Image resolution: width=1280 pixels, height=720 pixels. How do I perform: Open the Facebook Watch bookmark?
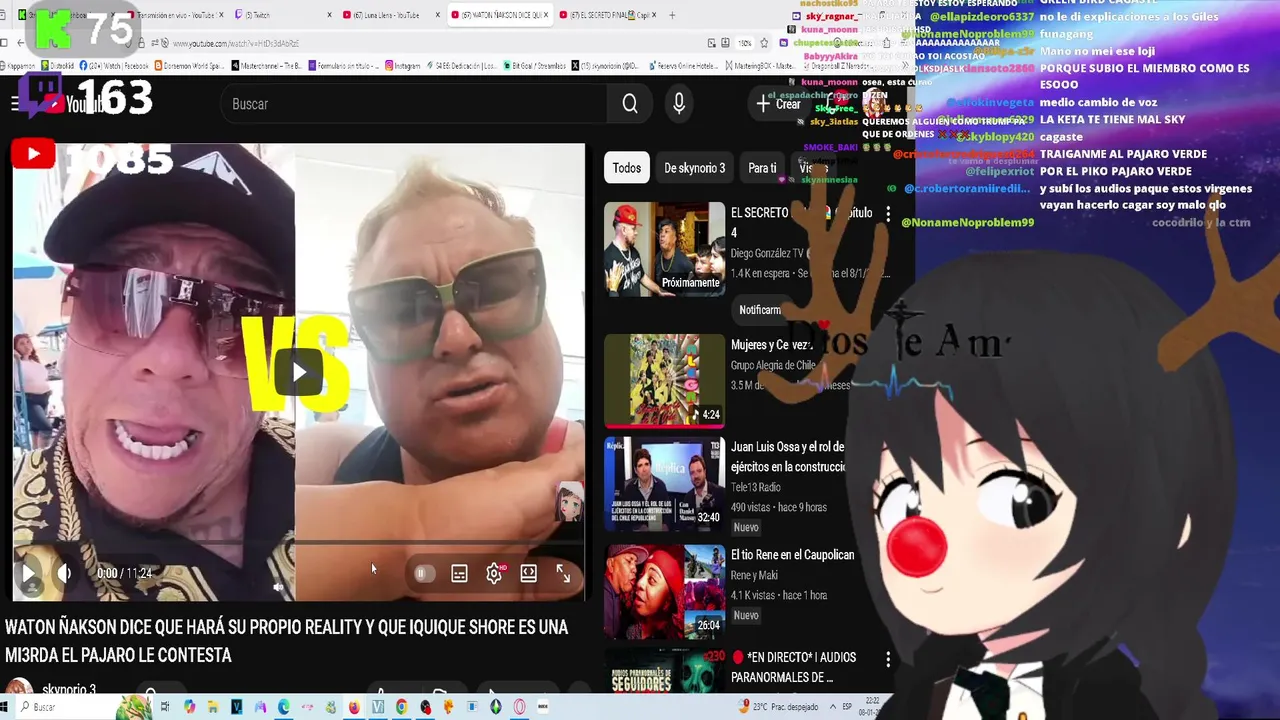114,66
